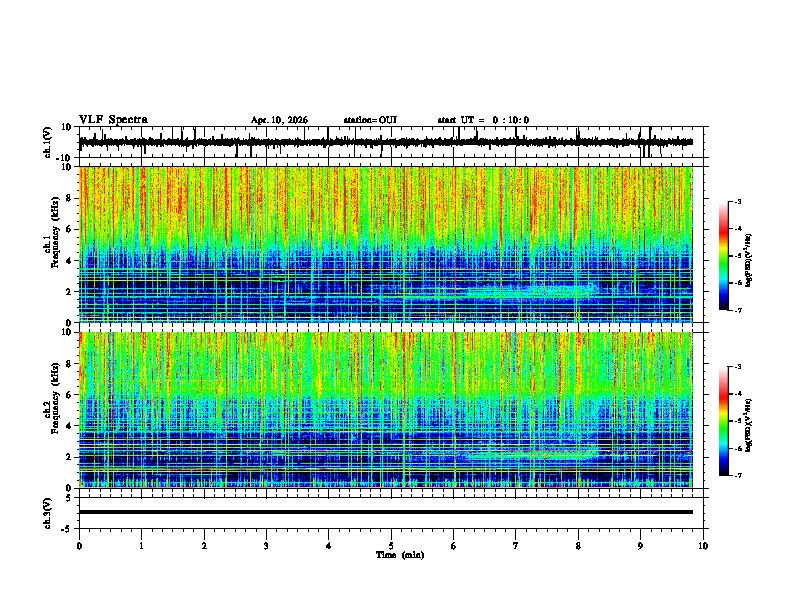Click the "8" kHz tick on ch.1 frequency axis
Image resolution: width=792 pixels, height=612 pixels.
click(69, 198)
